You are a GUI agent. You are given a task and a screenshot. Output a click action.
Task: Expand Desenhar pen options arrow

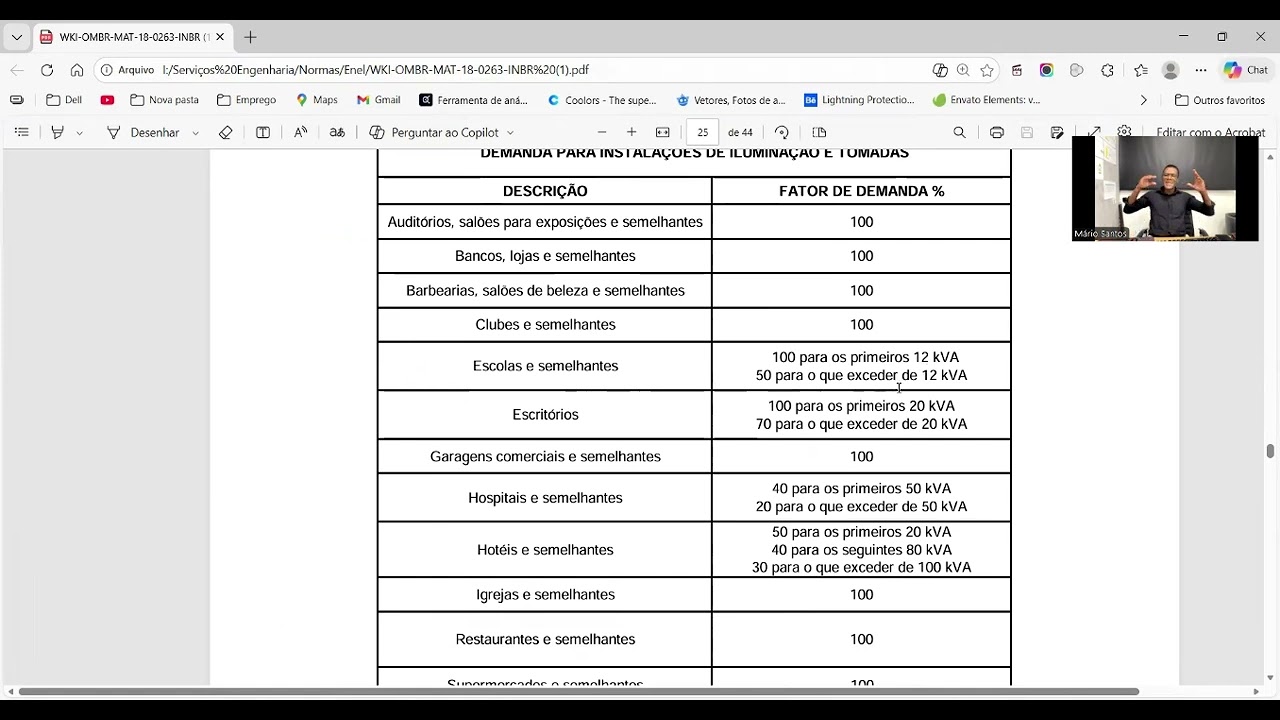coord(196,132)
